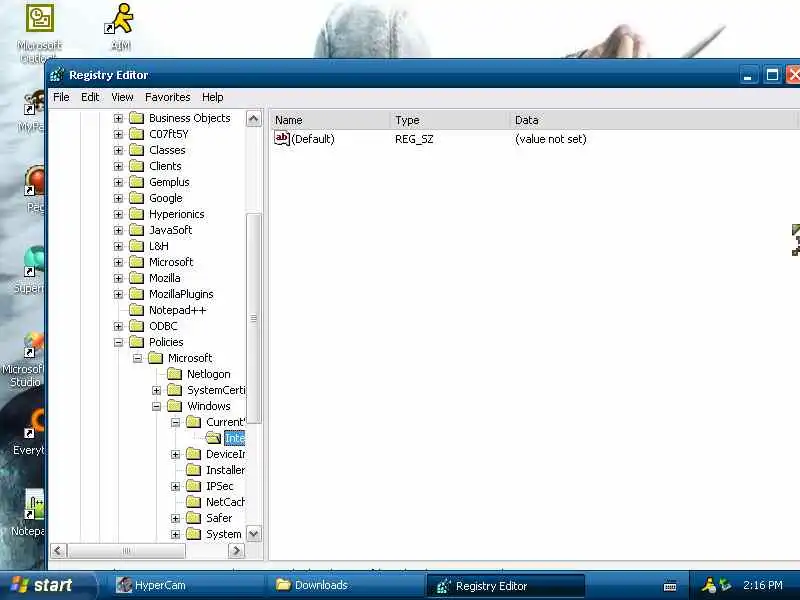The height and width of the screenshot is (600, 800).
Task: Click the open folder icon of selected key
Action: click(213, 438)
